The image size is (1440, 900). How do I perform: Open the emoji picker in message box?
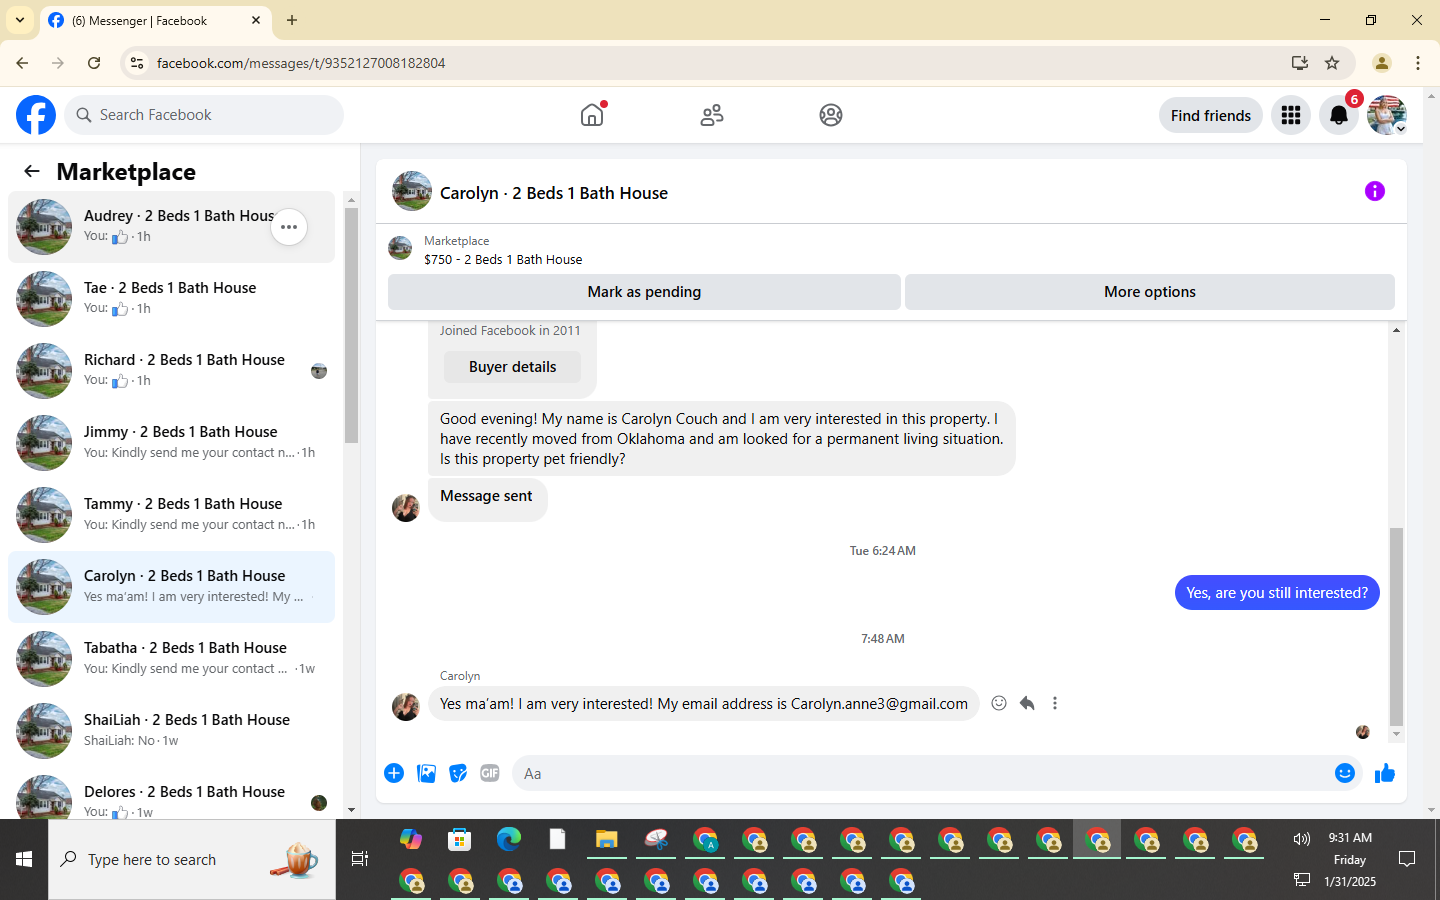point(1345,773)
